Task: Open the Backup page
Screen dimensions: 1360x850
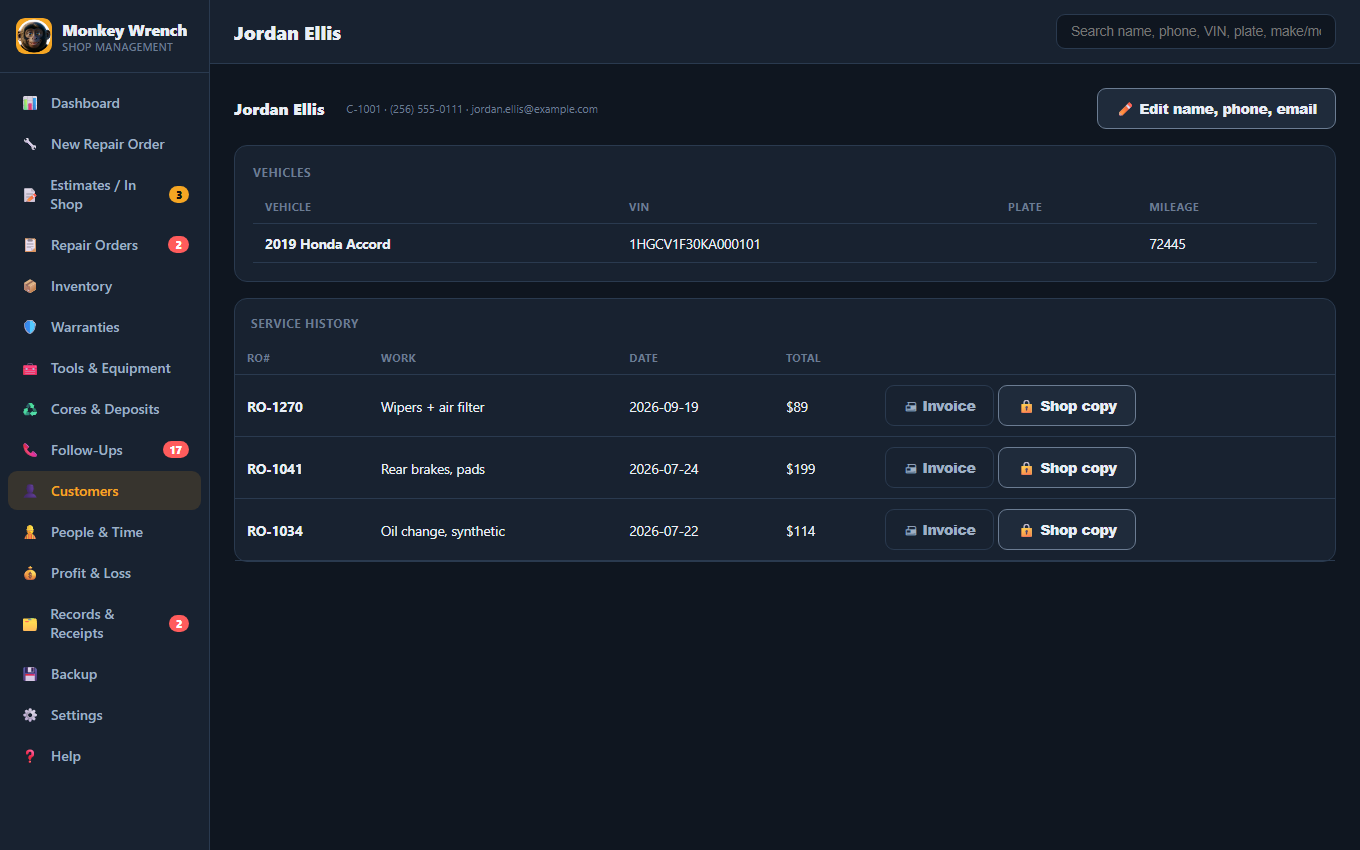Action: point(104,674)
